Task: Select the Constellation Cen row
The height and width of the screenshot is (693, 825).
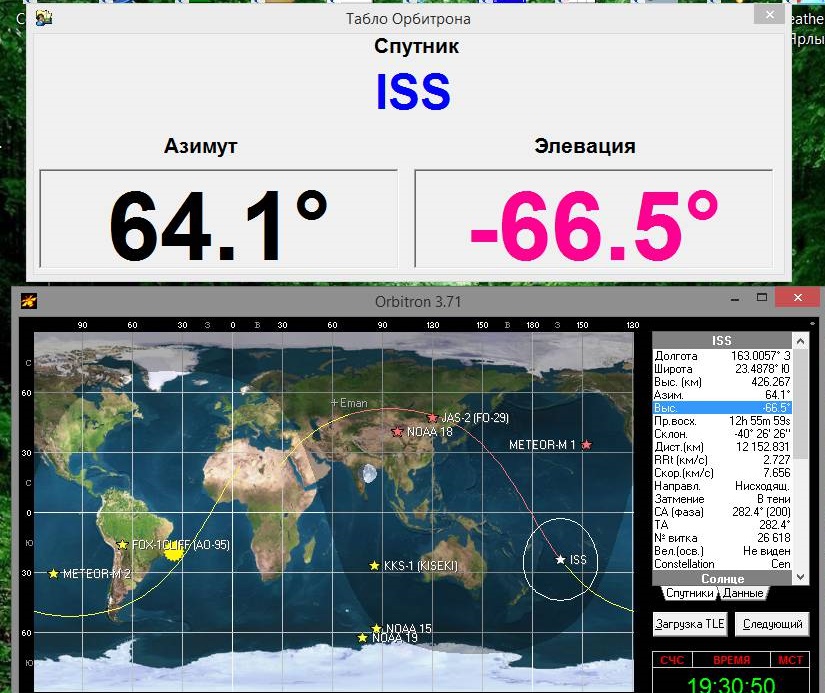Action: pyautogui.click(x=722, y=564)
